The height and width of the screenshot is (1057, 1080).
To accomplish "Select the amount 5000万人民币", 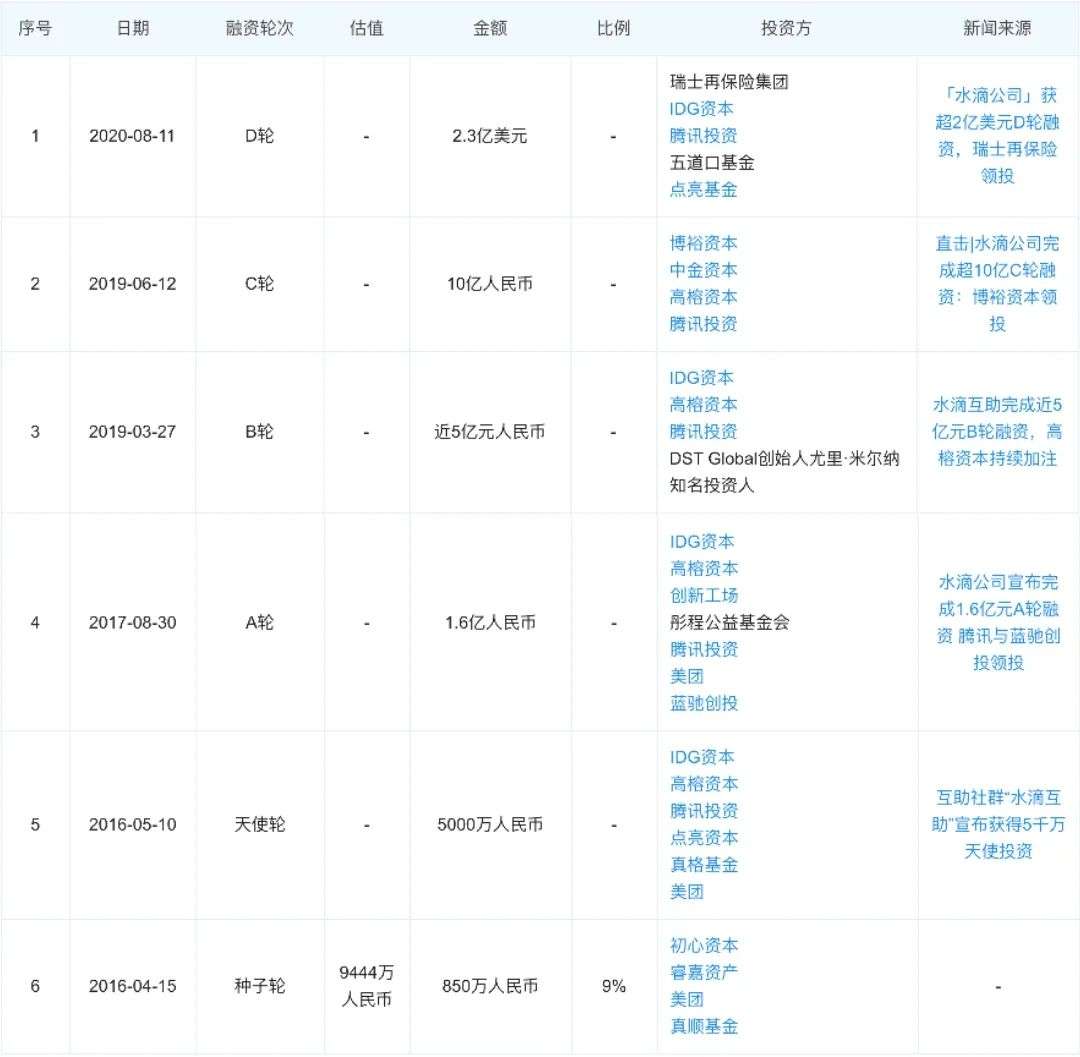I will pos(490,825).
